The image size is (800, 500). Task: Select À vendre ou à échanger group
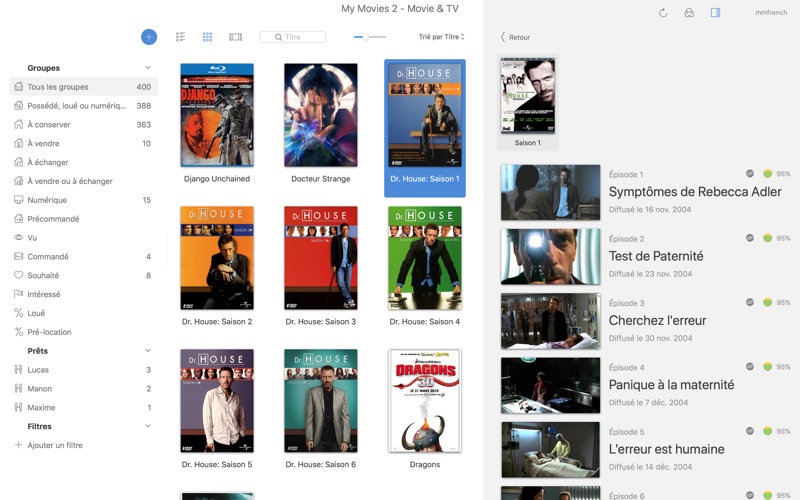83,181
